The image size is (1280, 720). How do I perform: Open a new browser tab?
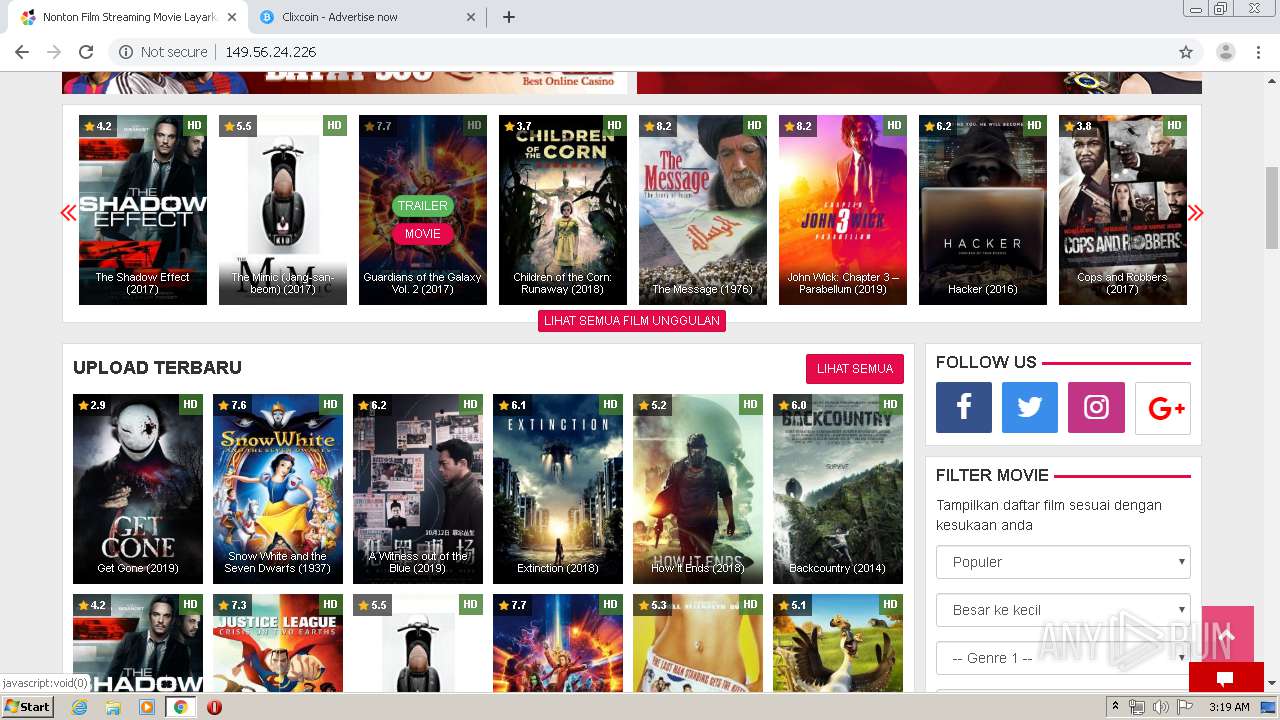click(x=509, y=17)
